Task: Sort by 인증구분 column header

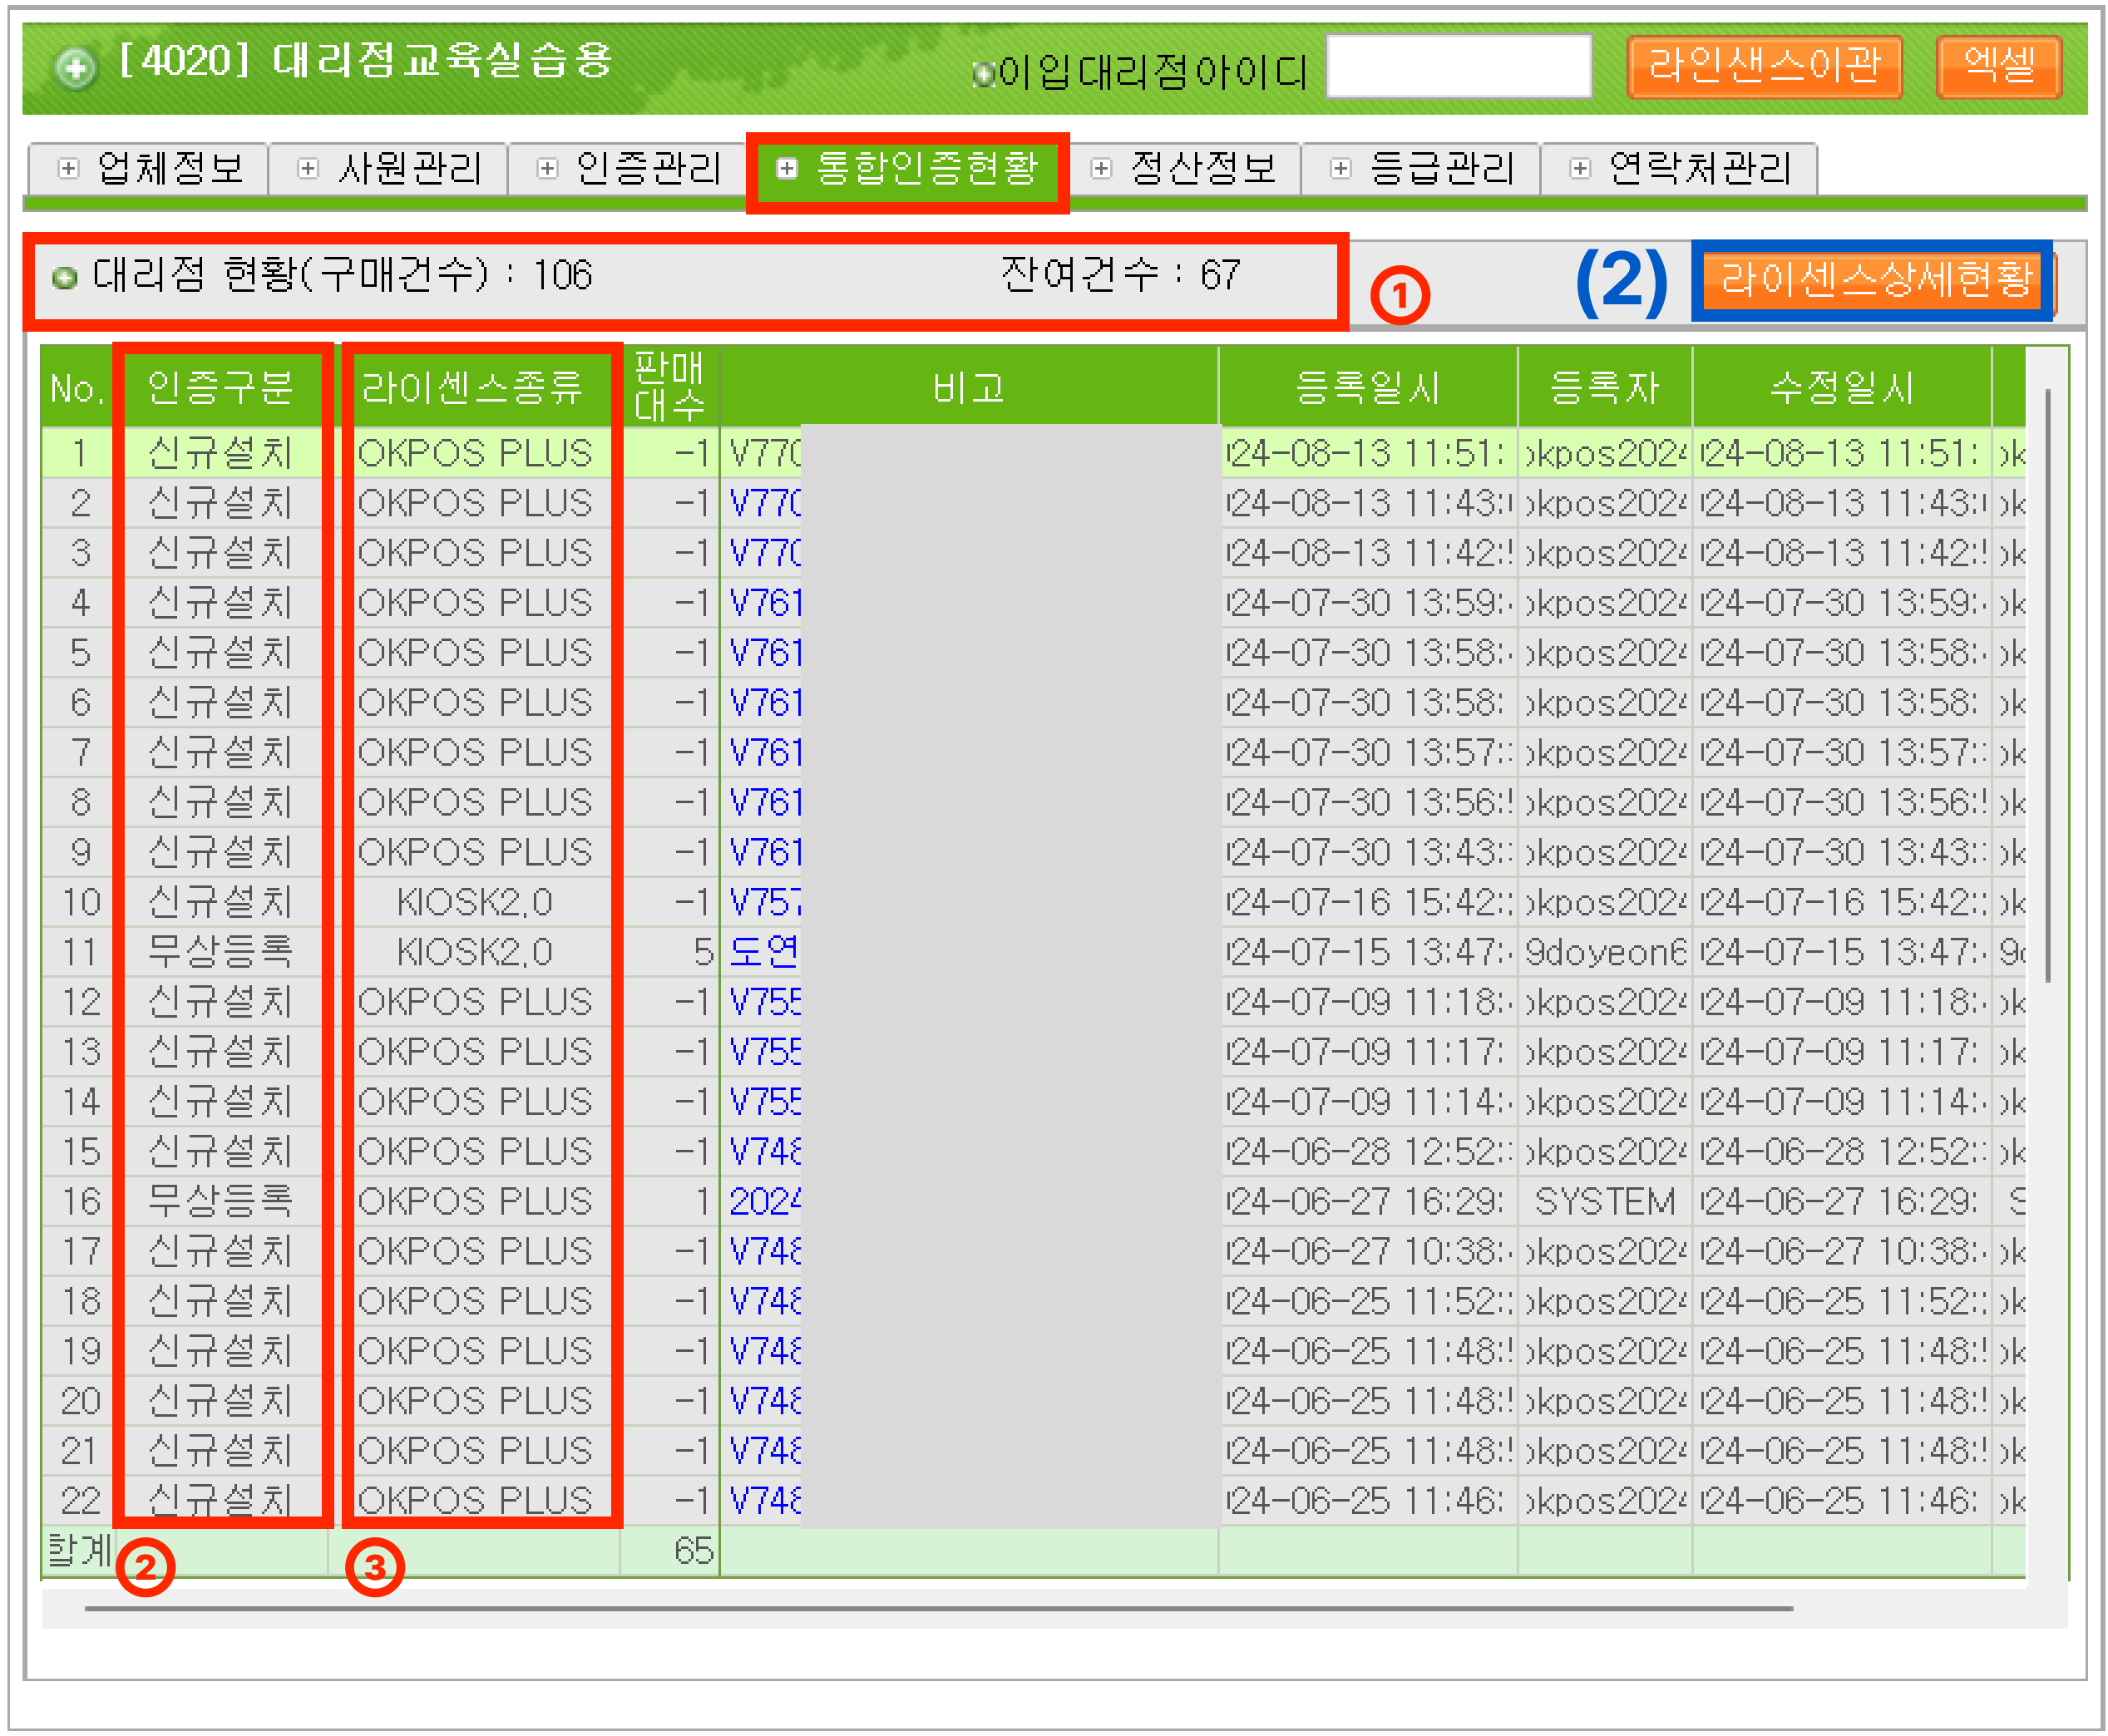Action: pos(220,387)
